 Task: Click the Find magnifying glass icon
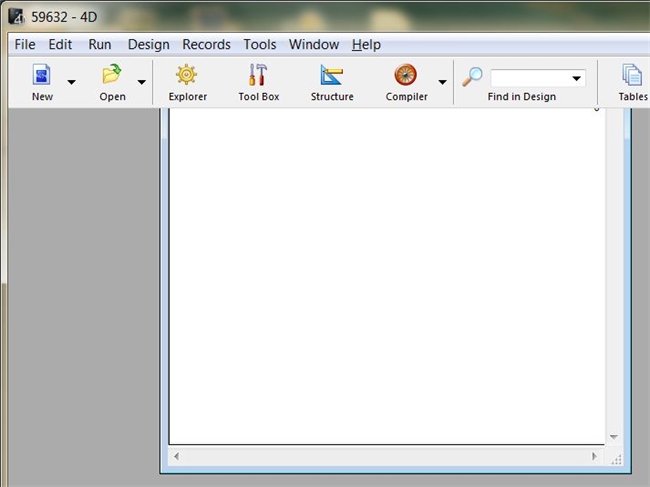pyautogui.click(x=472, y=77)
